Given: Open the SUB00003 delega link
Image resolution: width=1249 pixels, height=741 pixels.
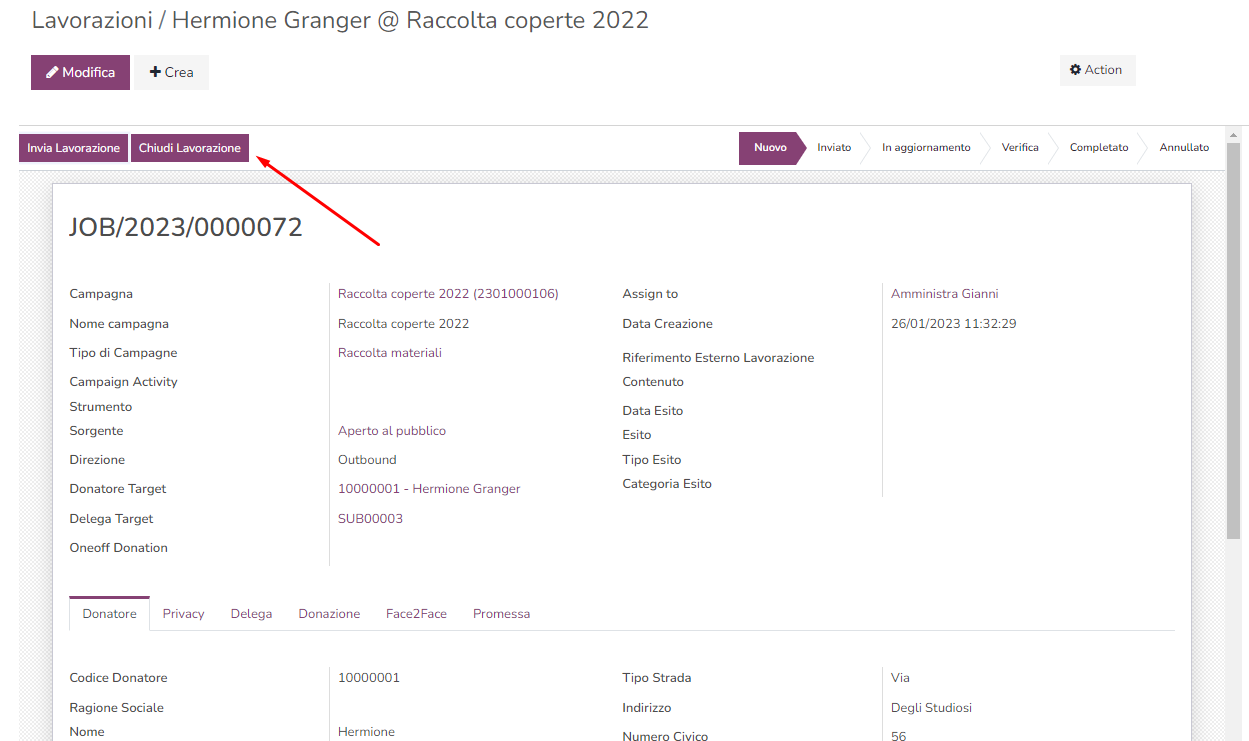Looking at the screenshot, I should [x=370, y=519].
